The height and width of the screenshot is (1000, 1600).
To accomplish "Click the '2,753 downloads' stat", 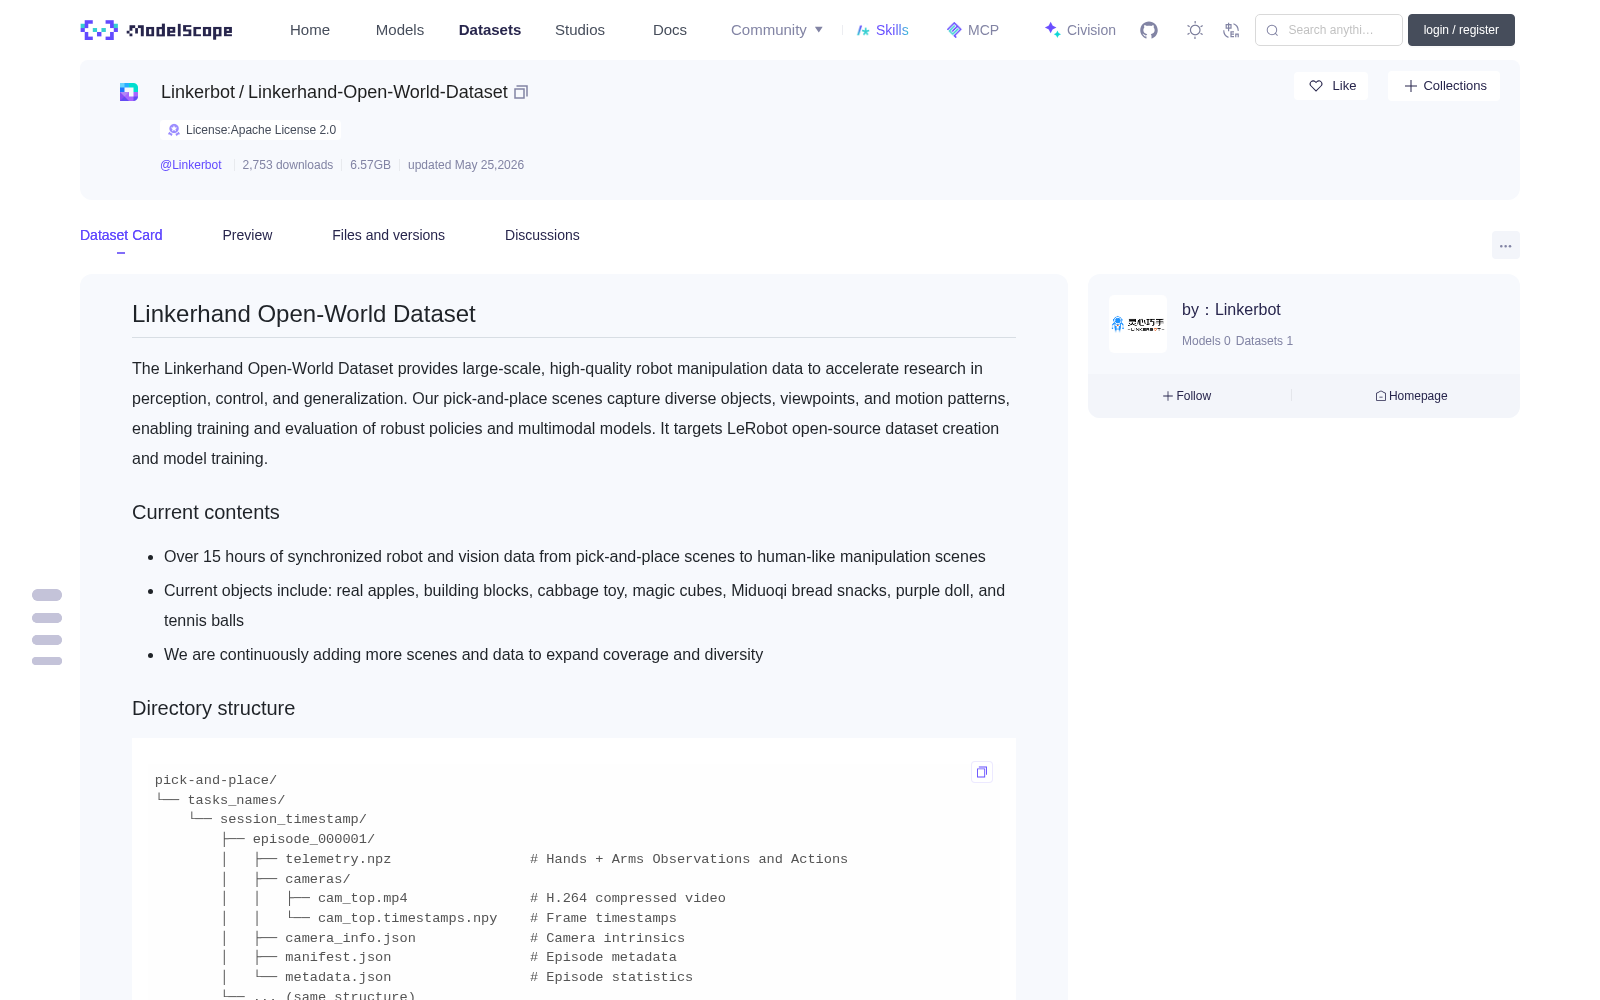I will click(288, 165).
